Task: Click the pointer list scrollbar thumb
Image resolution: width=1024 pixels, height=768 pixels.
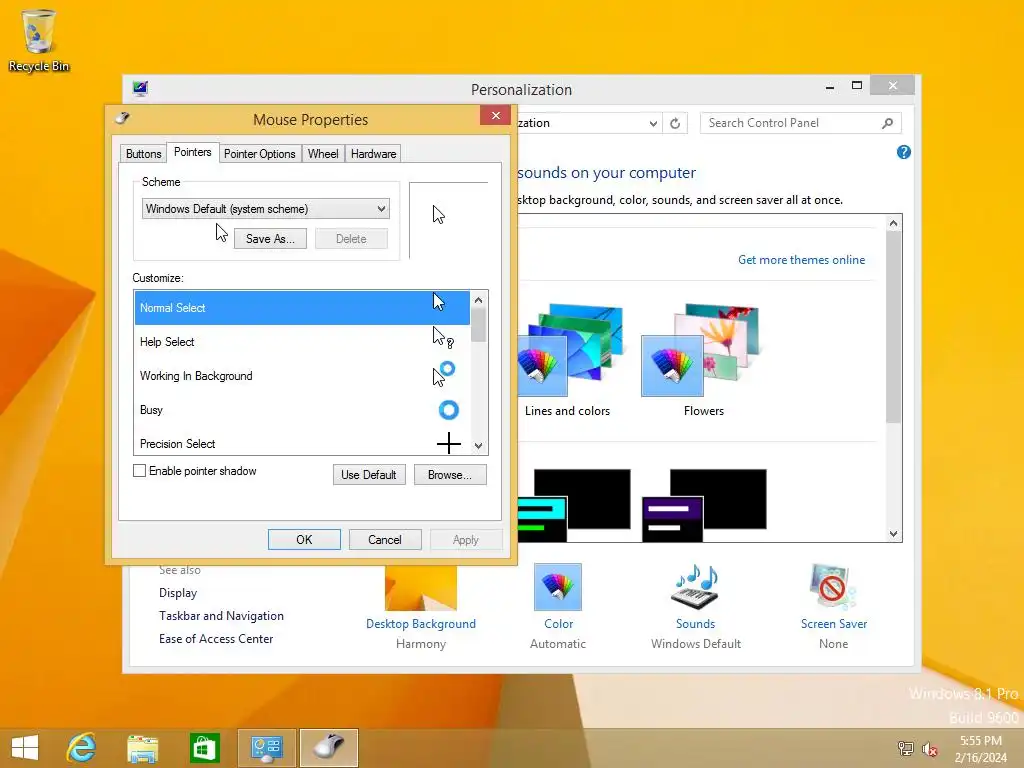Action: 478,325
